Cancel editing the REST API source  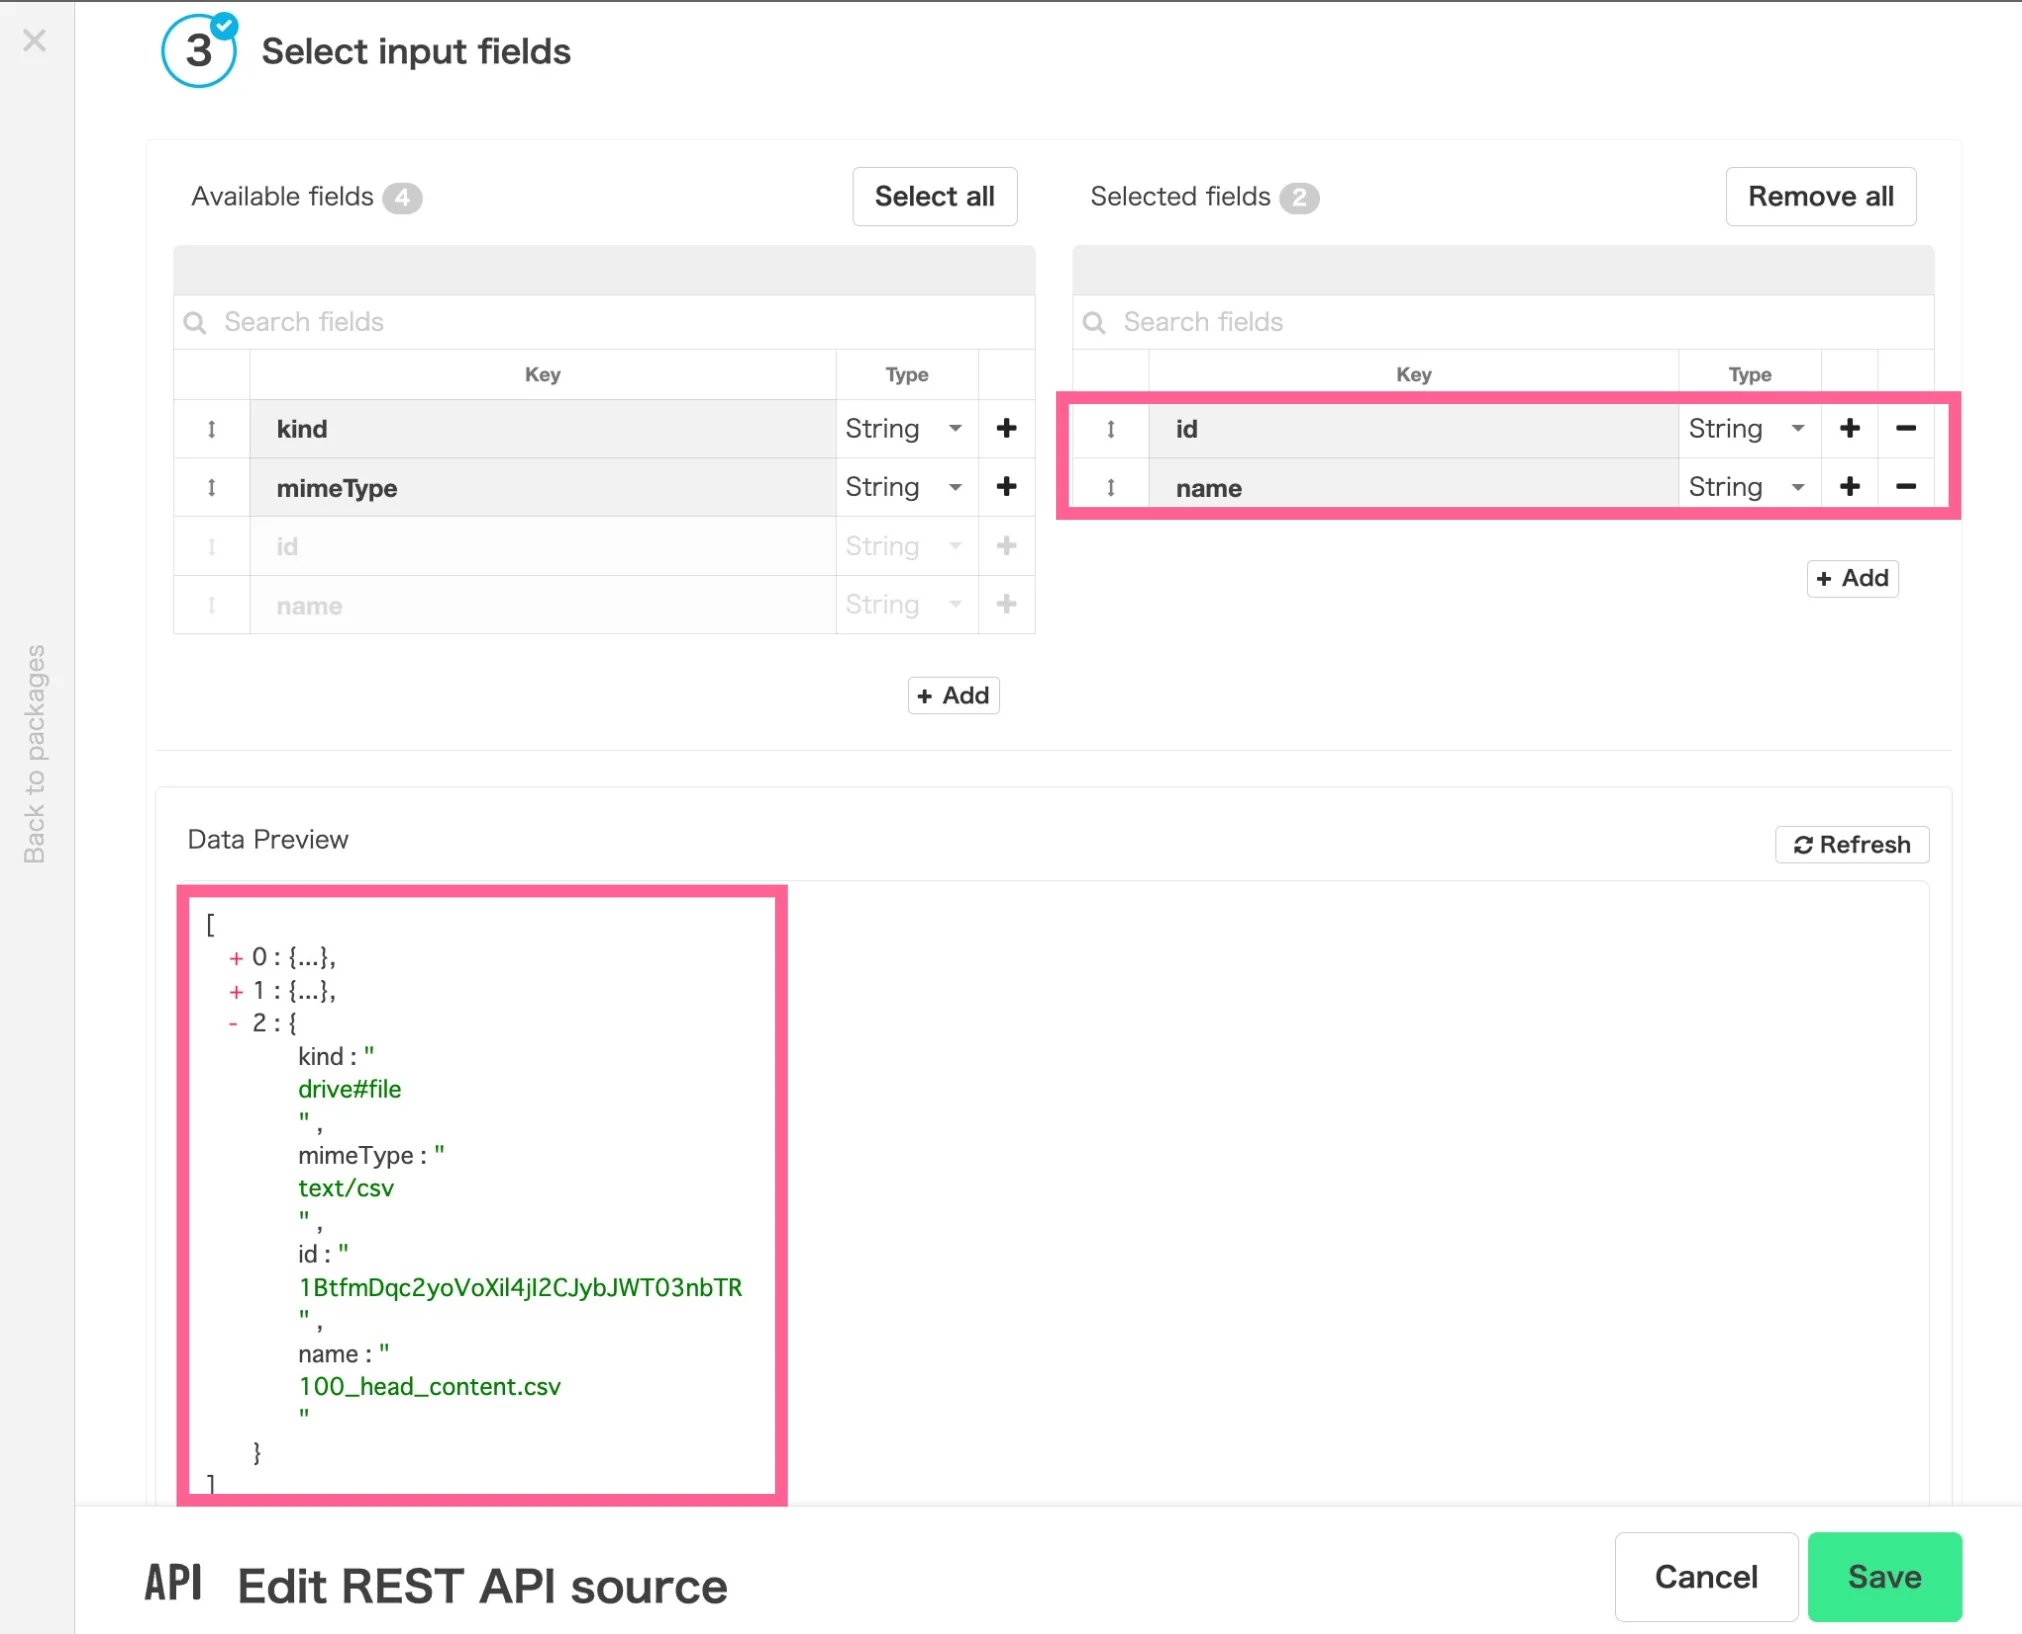[x=1706, y=1576]
